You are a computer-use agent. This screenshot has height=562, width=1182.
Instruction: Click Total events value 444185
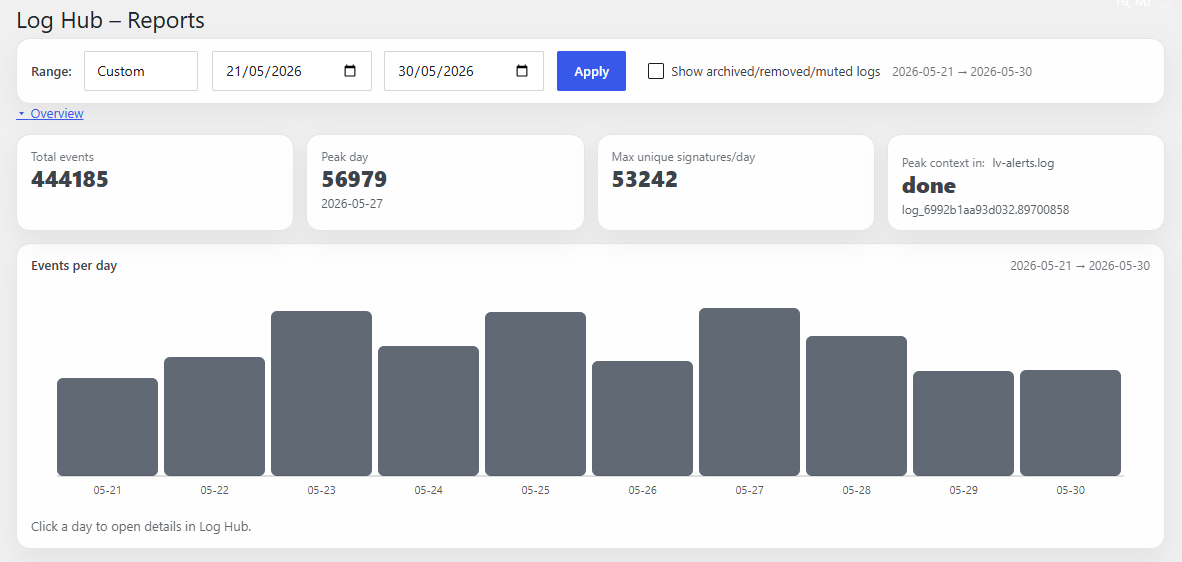point(69,179)
